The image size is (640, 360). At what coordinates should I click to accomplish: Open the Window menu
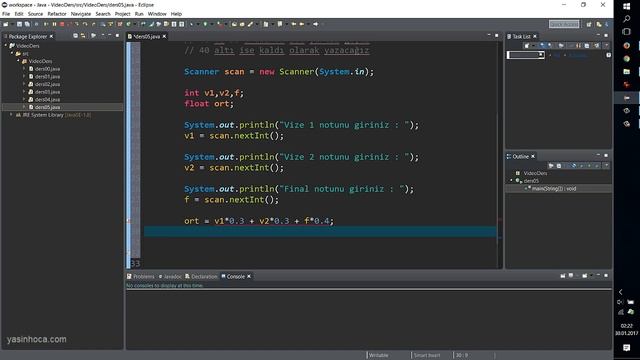157,14
